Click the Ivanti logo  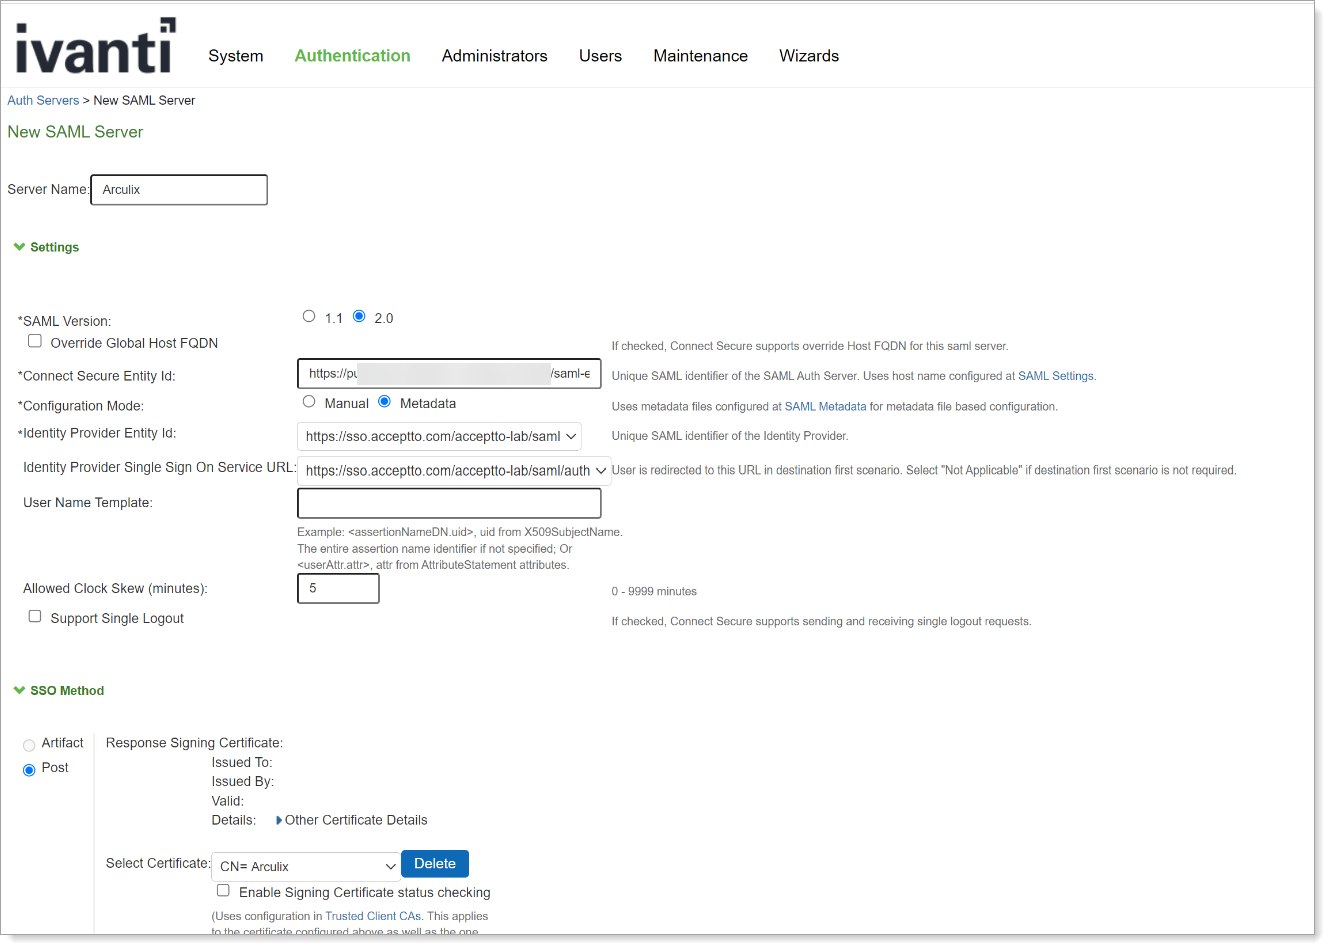point(95,46)
